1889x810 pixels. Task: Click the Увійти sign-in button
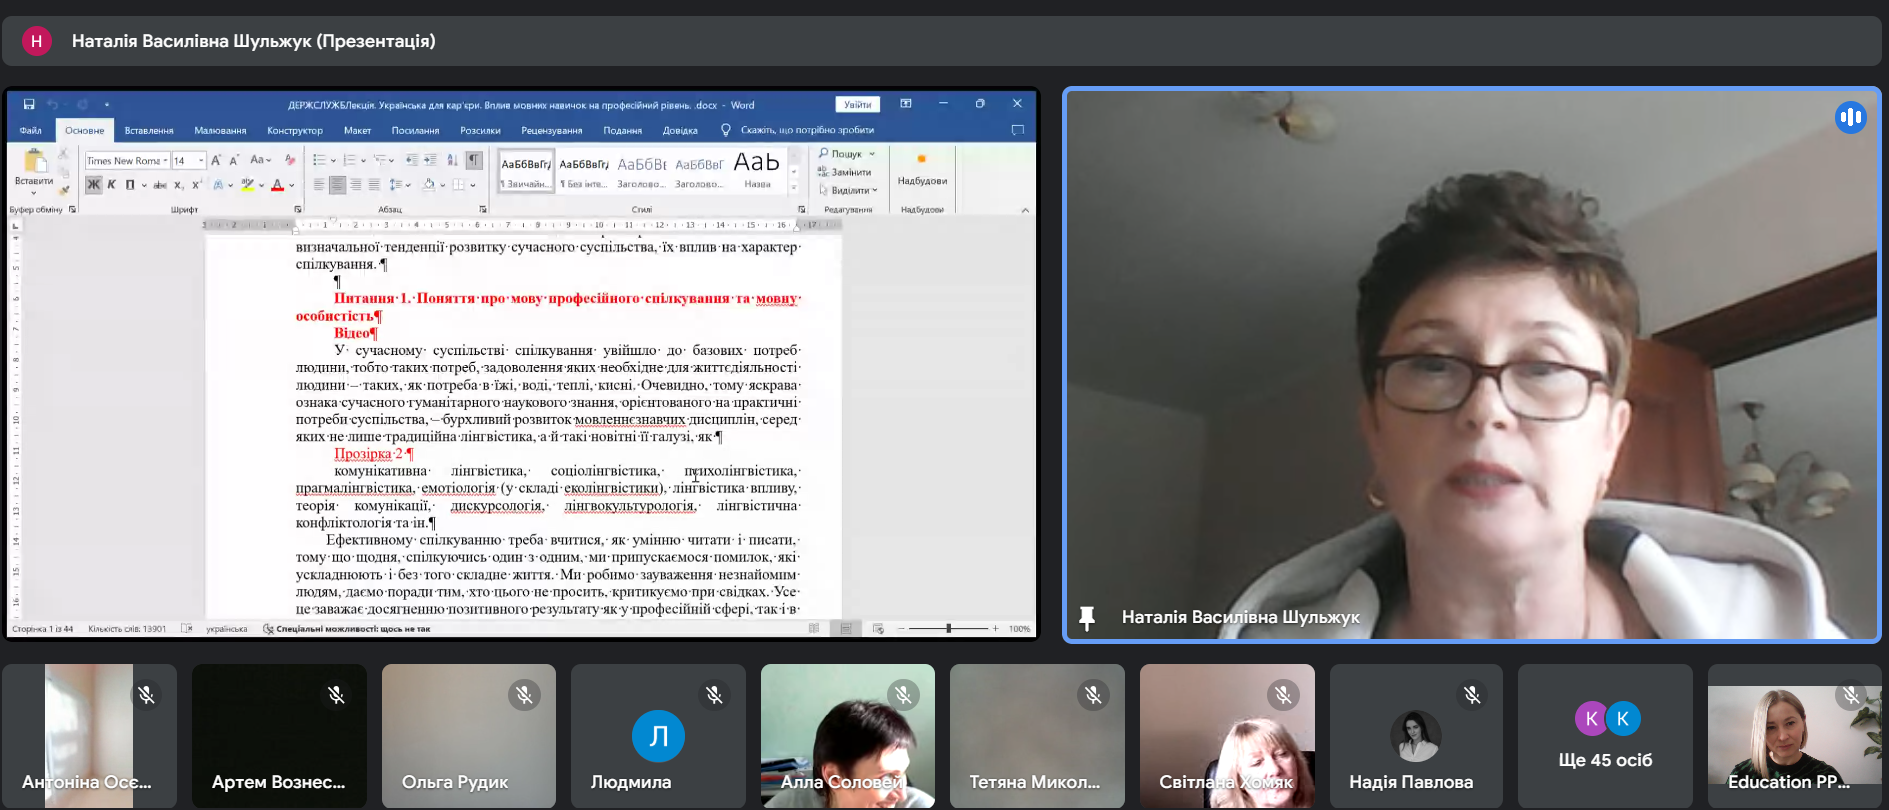coord(857,104)
